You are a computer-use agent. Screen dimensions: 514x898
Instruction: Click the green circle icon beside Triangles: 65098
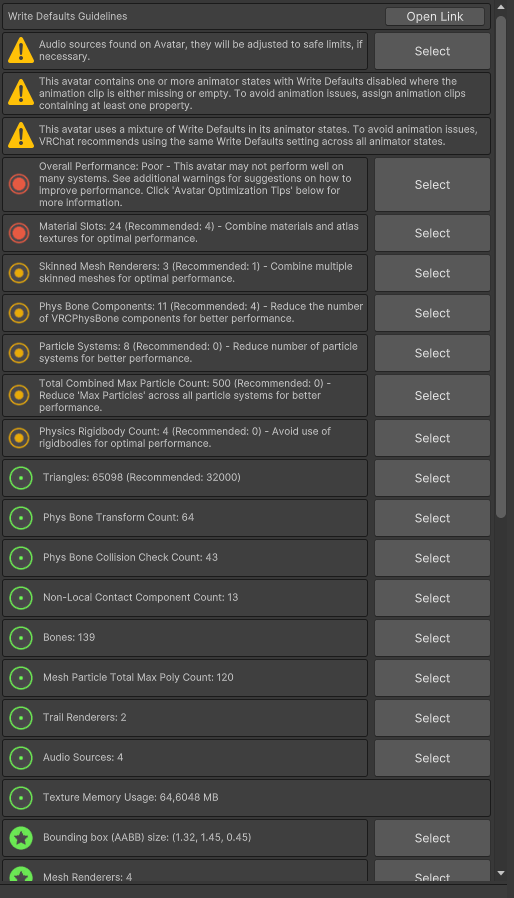21,478
